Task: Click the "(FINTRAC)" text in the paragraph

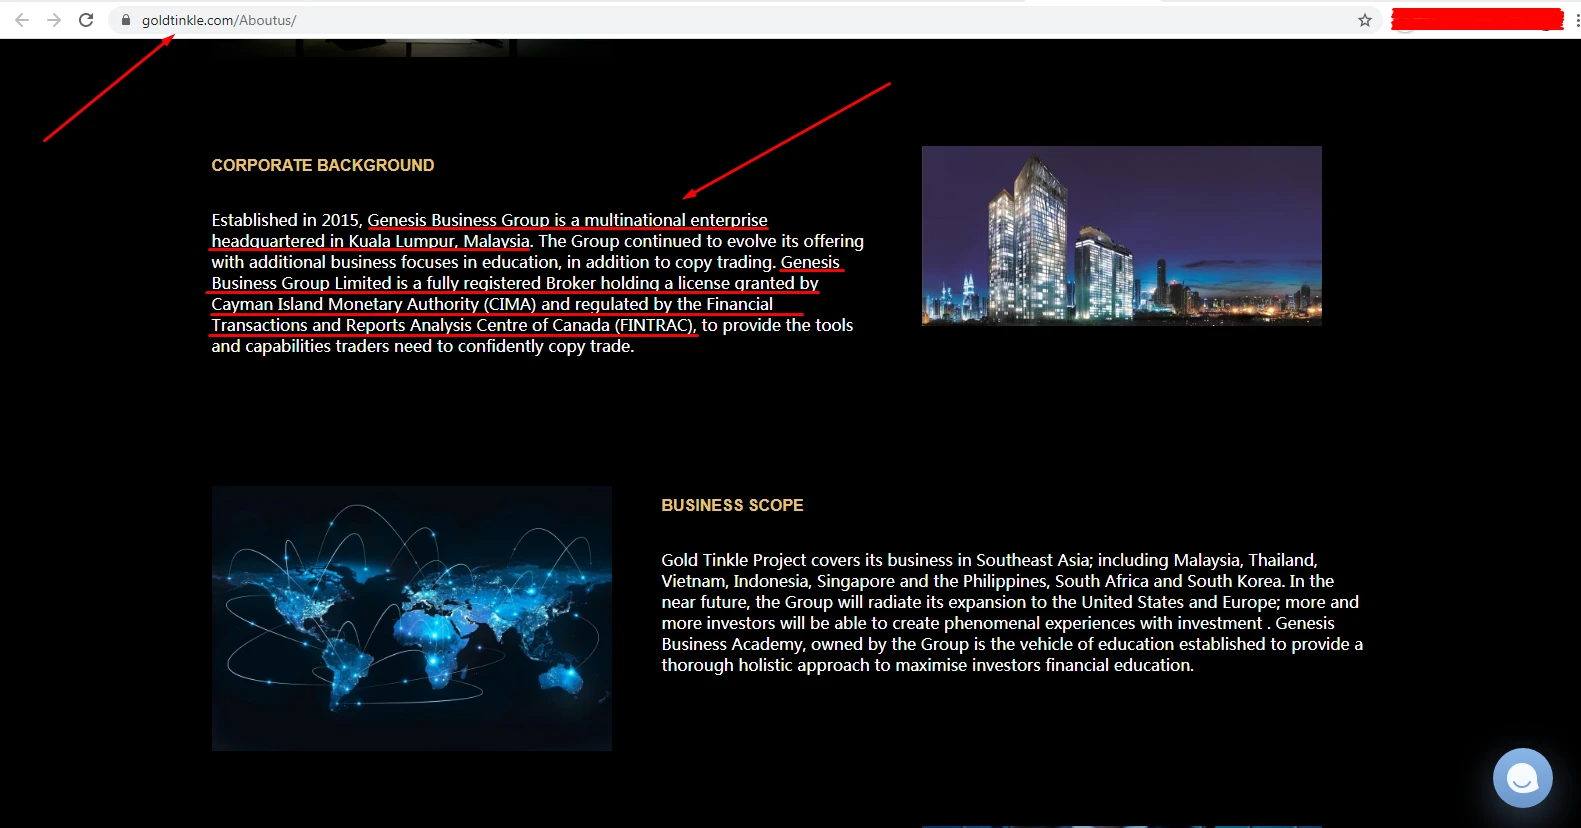Action: click(x=655, y=325)
